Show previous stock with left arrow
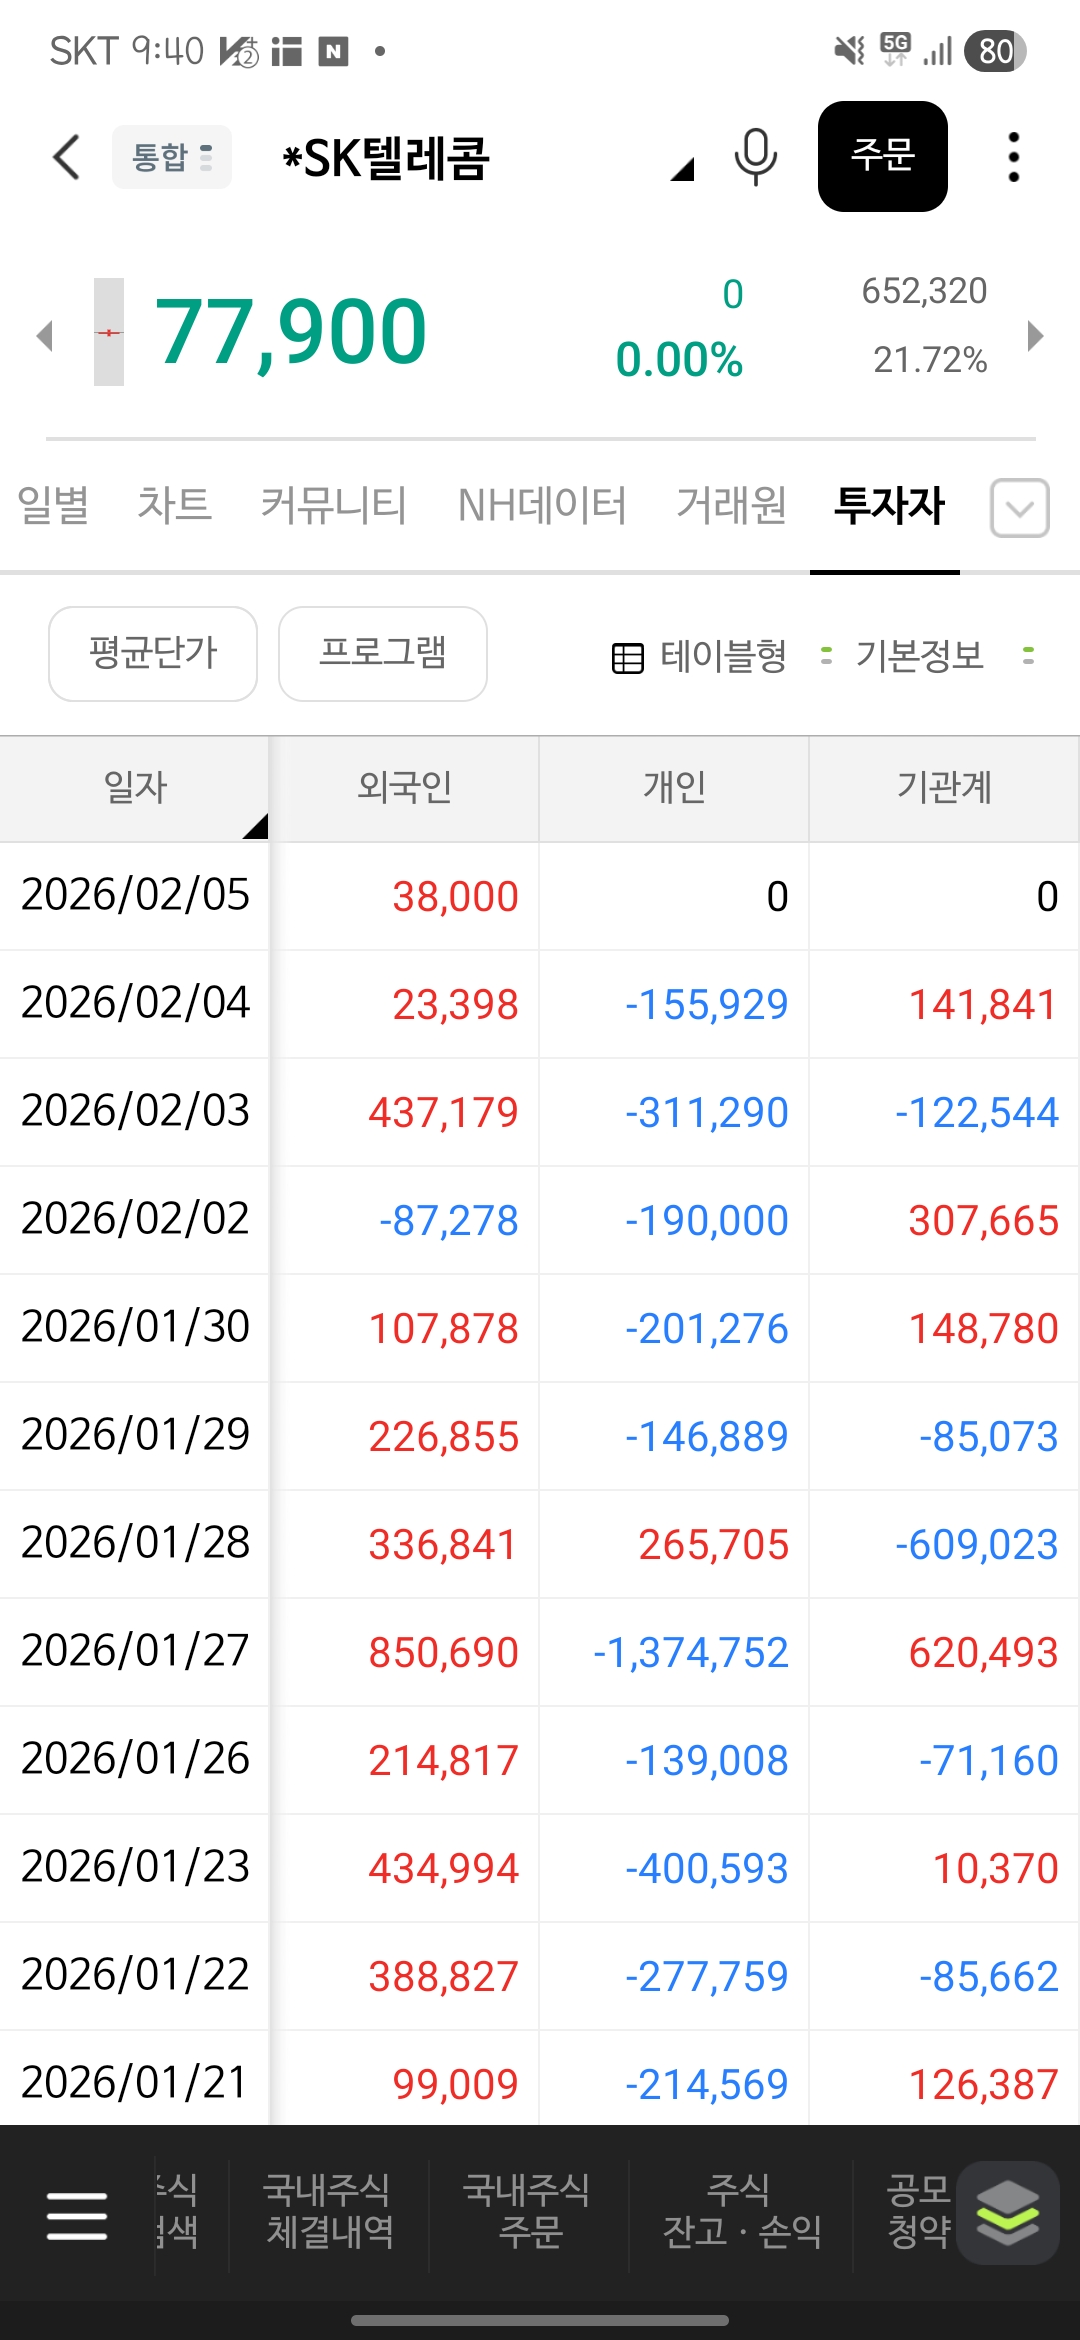Viewport: 1080px width, 2340px height. click(44, 335)
